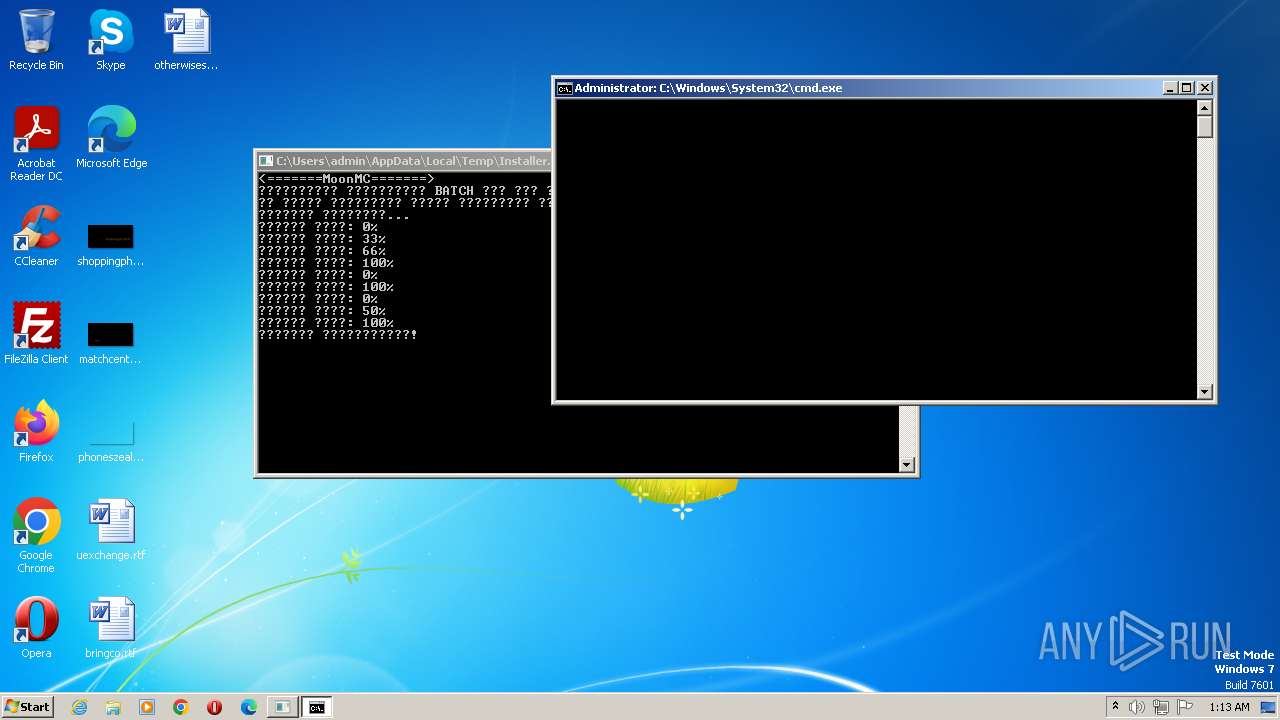The image size is (1280, 720).
Task: Open the uexchange.rtf document
Action: pyautogui.click(x=111, y=530)
